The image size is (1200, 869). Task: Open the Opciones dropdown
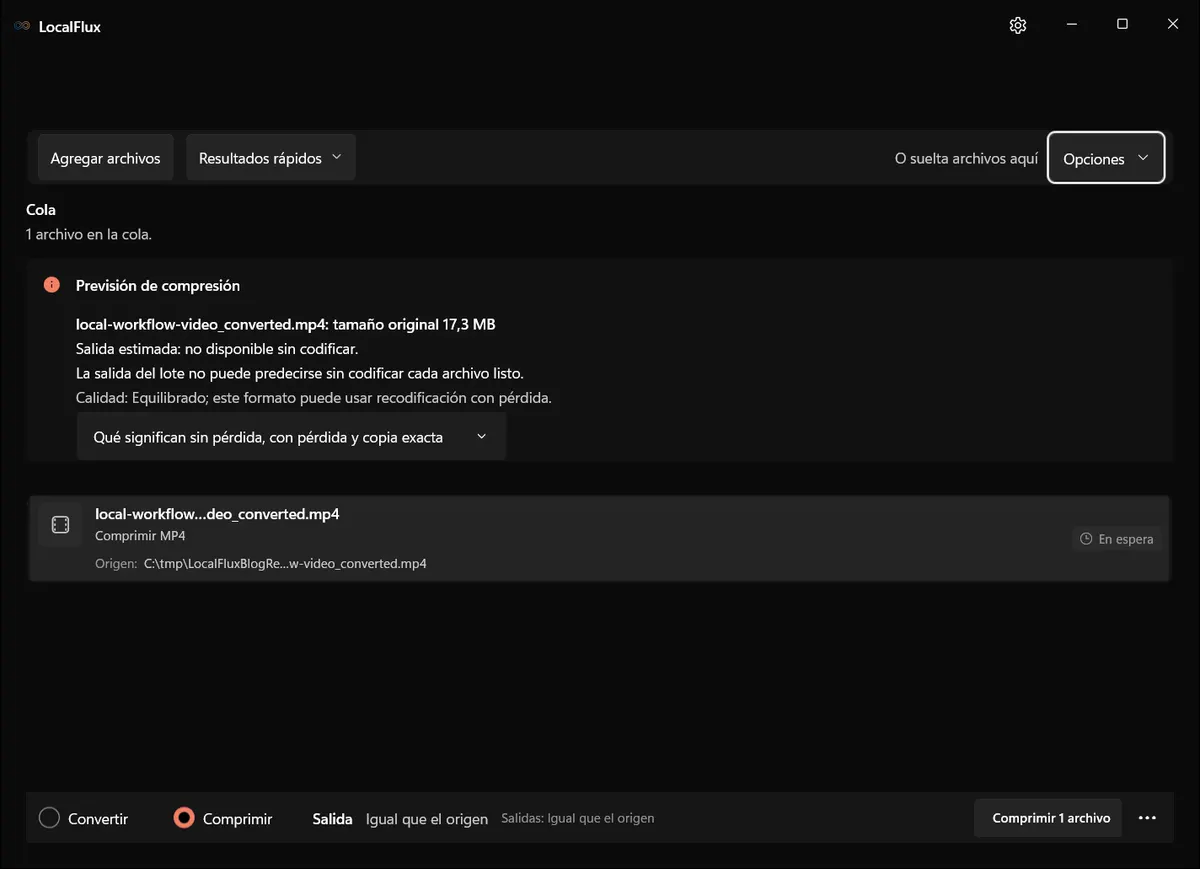[1106, 158]
